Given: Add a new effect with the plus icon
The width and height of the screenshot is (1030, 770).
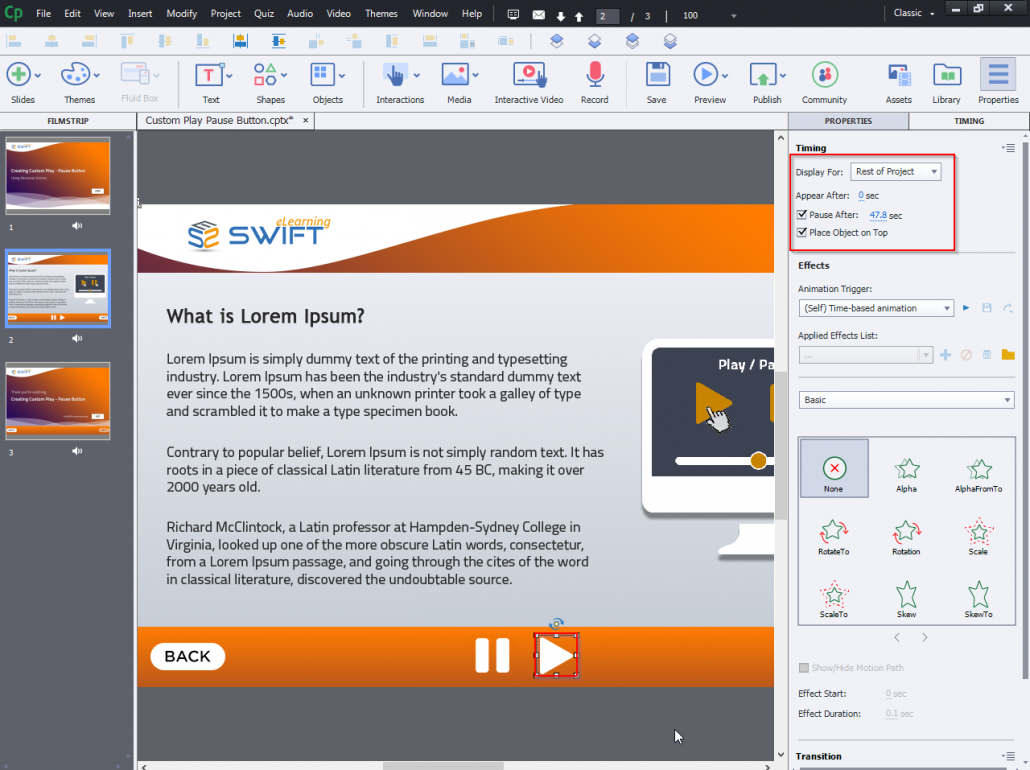Looking at the screenshot, I should (945, 354).
